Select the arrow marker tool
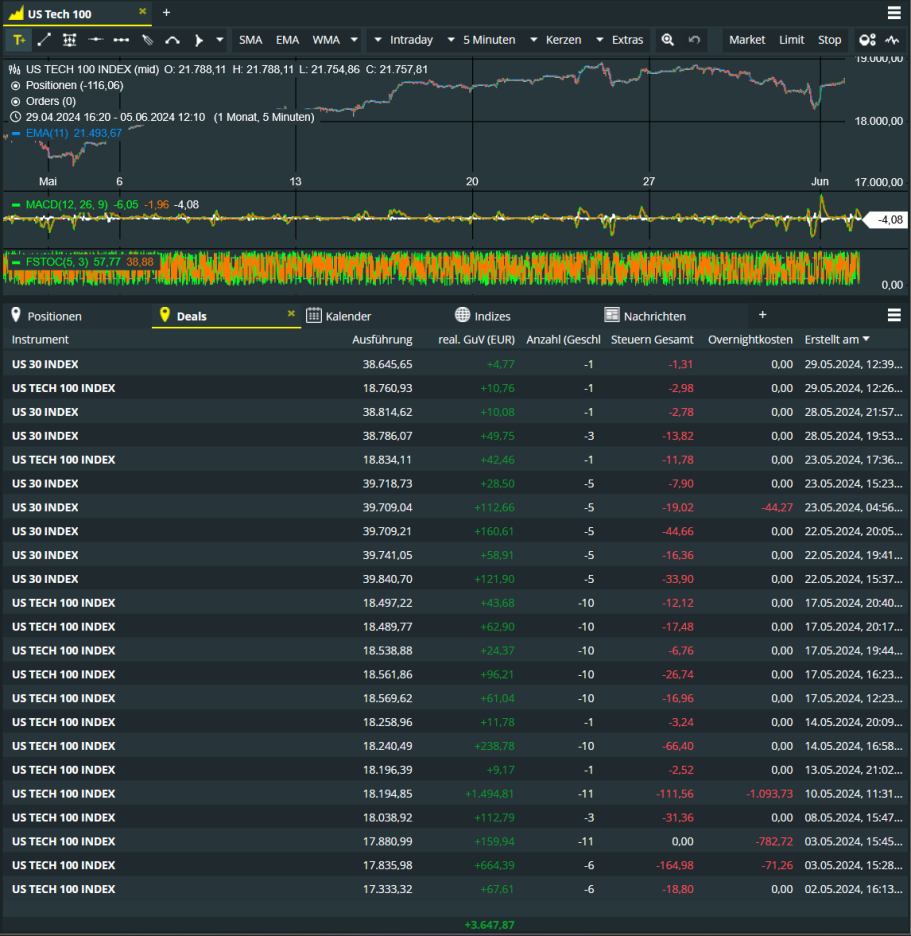 click(198, 40)
